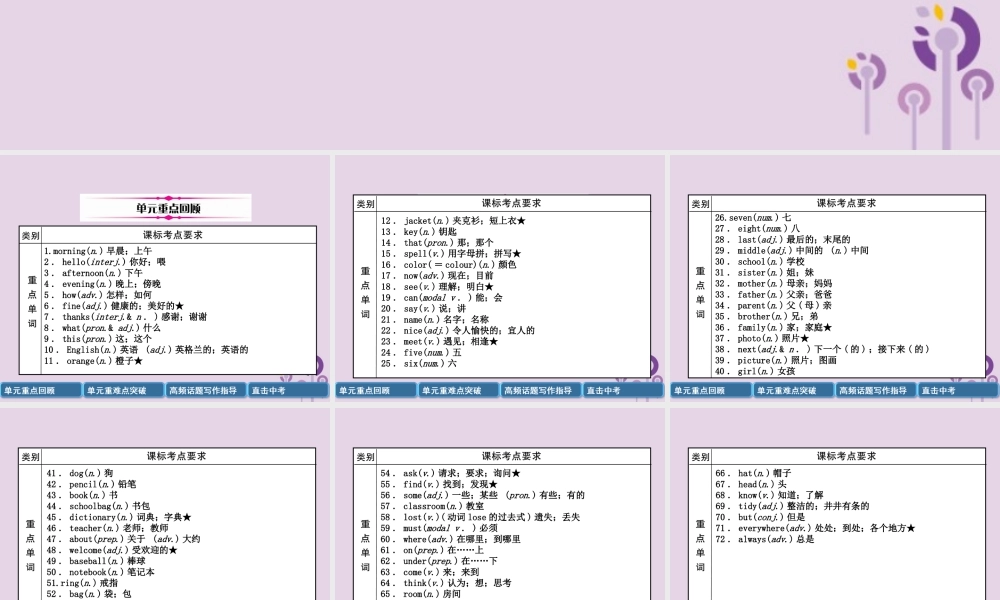Image resolution: width=1000 pixels, height=600 pixels.
Task: Click 高频话题写作指导 button under the seven word list
Action: pos(876,390)
